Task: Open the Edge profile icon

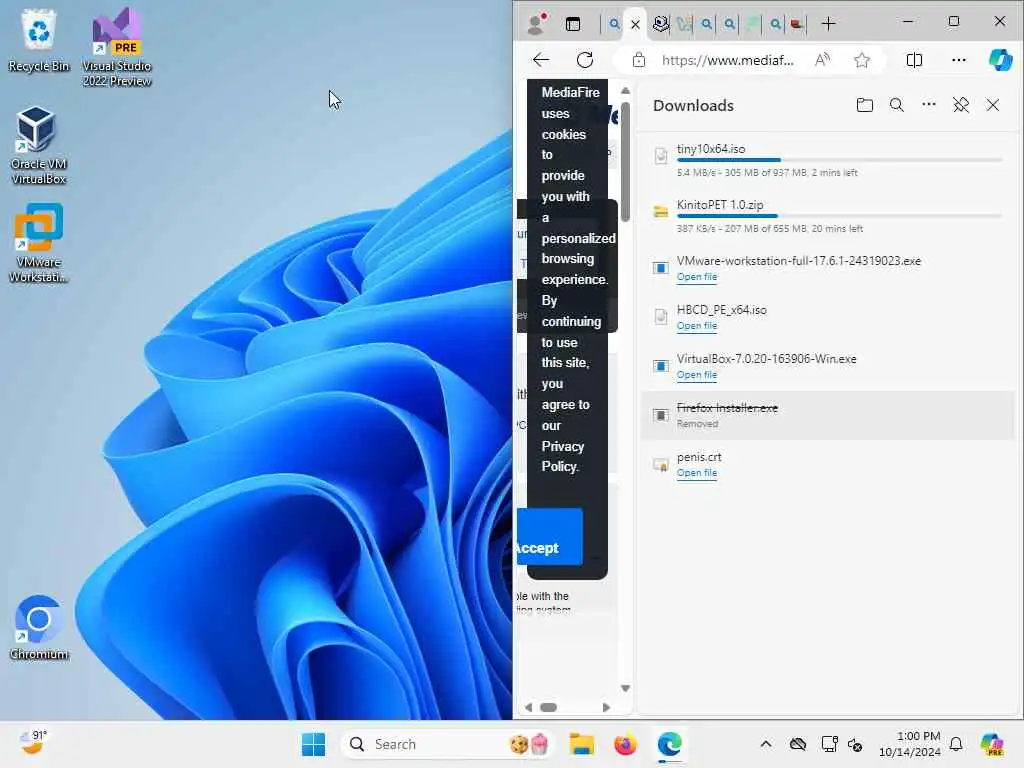Action: point(537,24)
